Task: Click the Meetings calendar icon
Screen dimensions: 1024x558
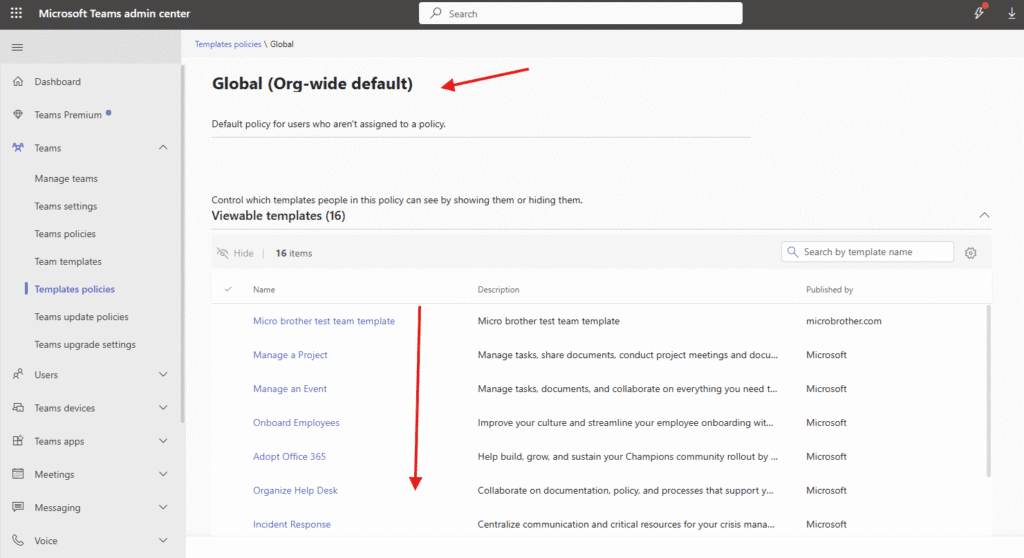Action: pos(17,474)
